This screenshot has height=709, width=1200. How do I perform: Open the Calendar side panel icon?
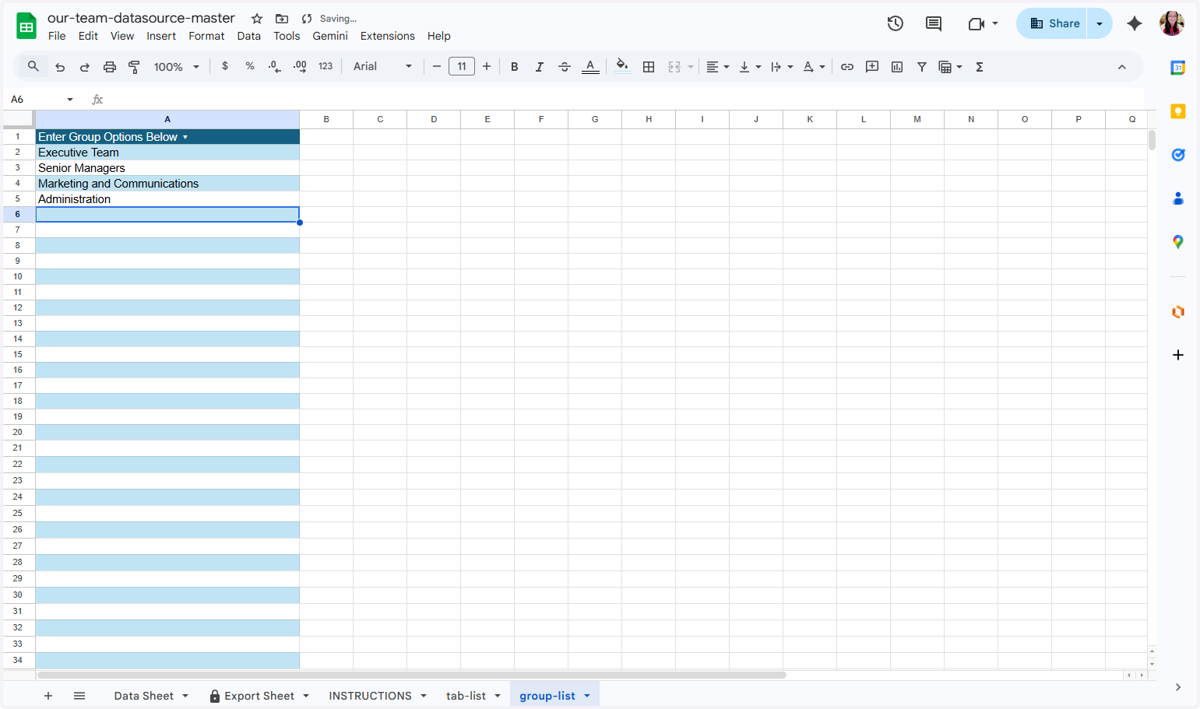coord(1178,67)
